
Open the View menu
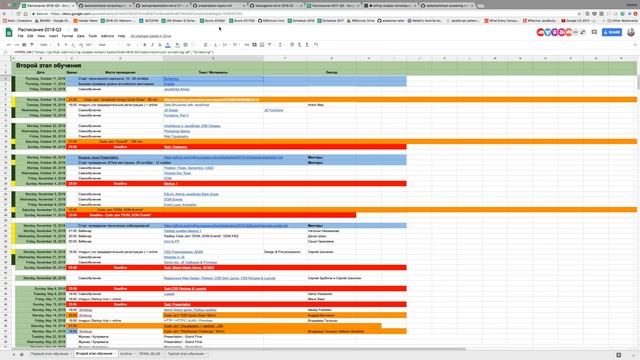[41, 36]
